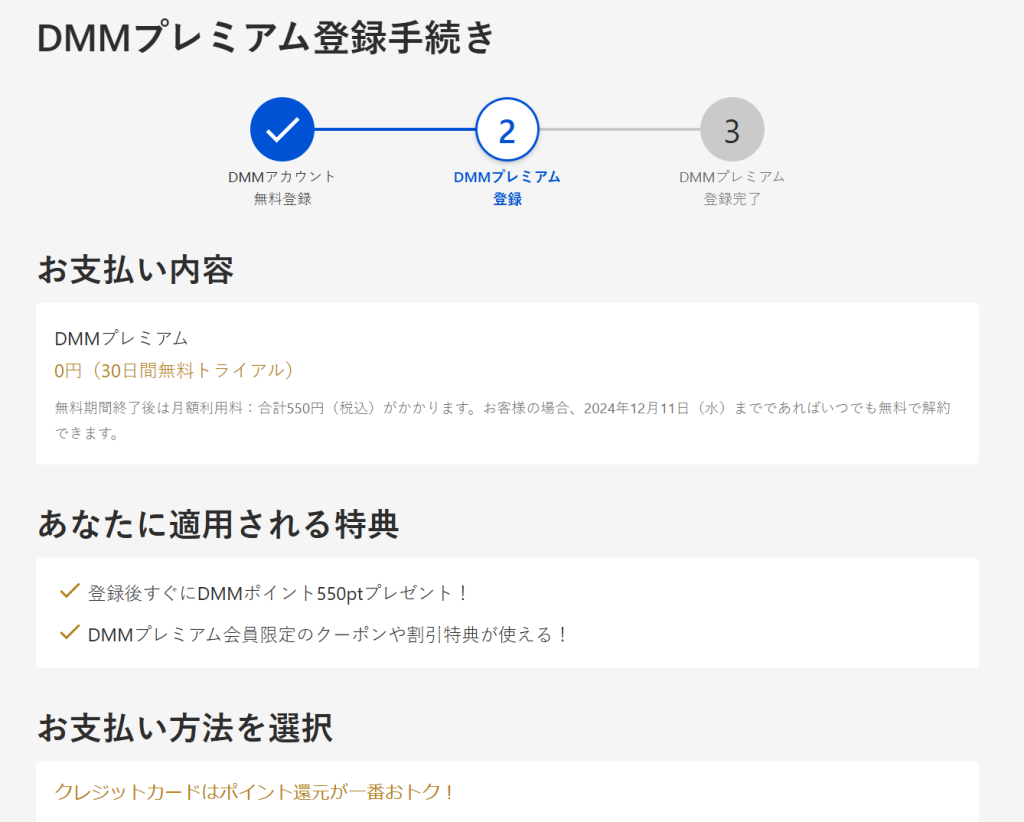
Task: Click the completed step 1 checkmark circle
Action: [282, 129]
